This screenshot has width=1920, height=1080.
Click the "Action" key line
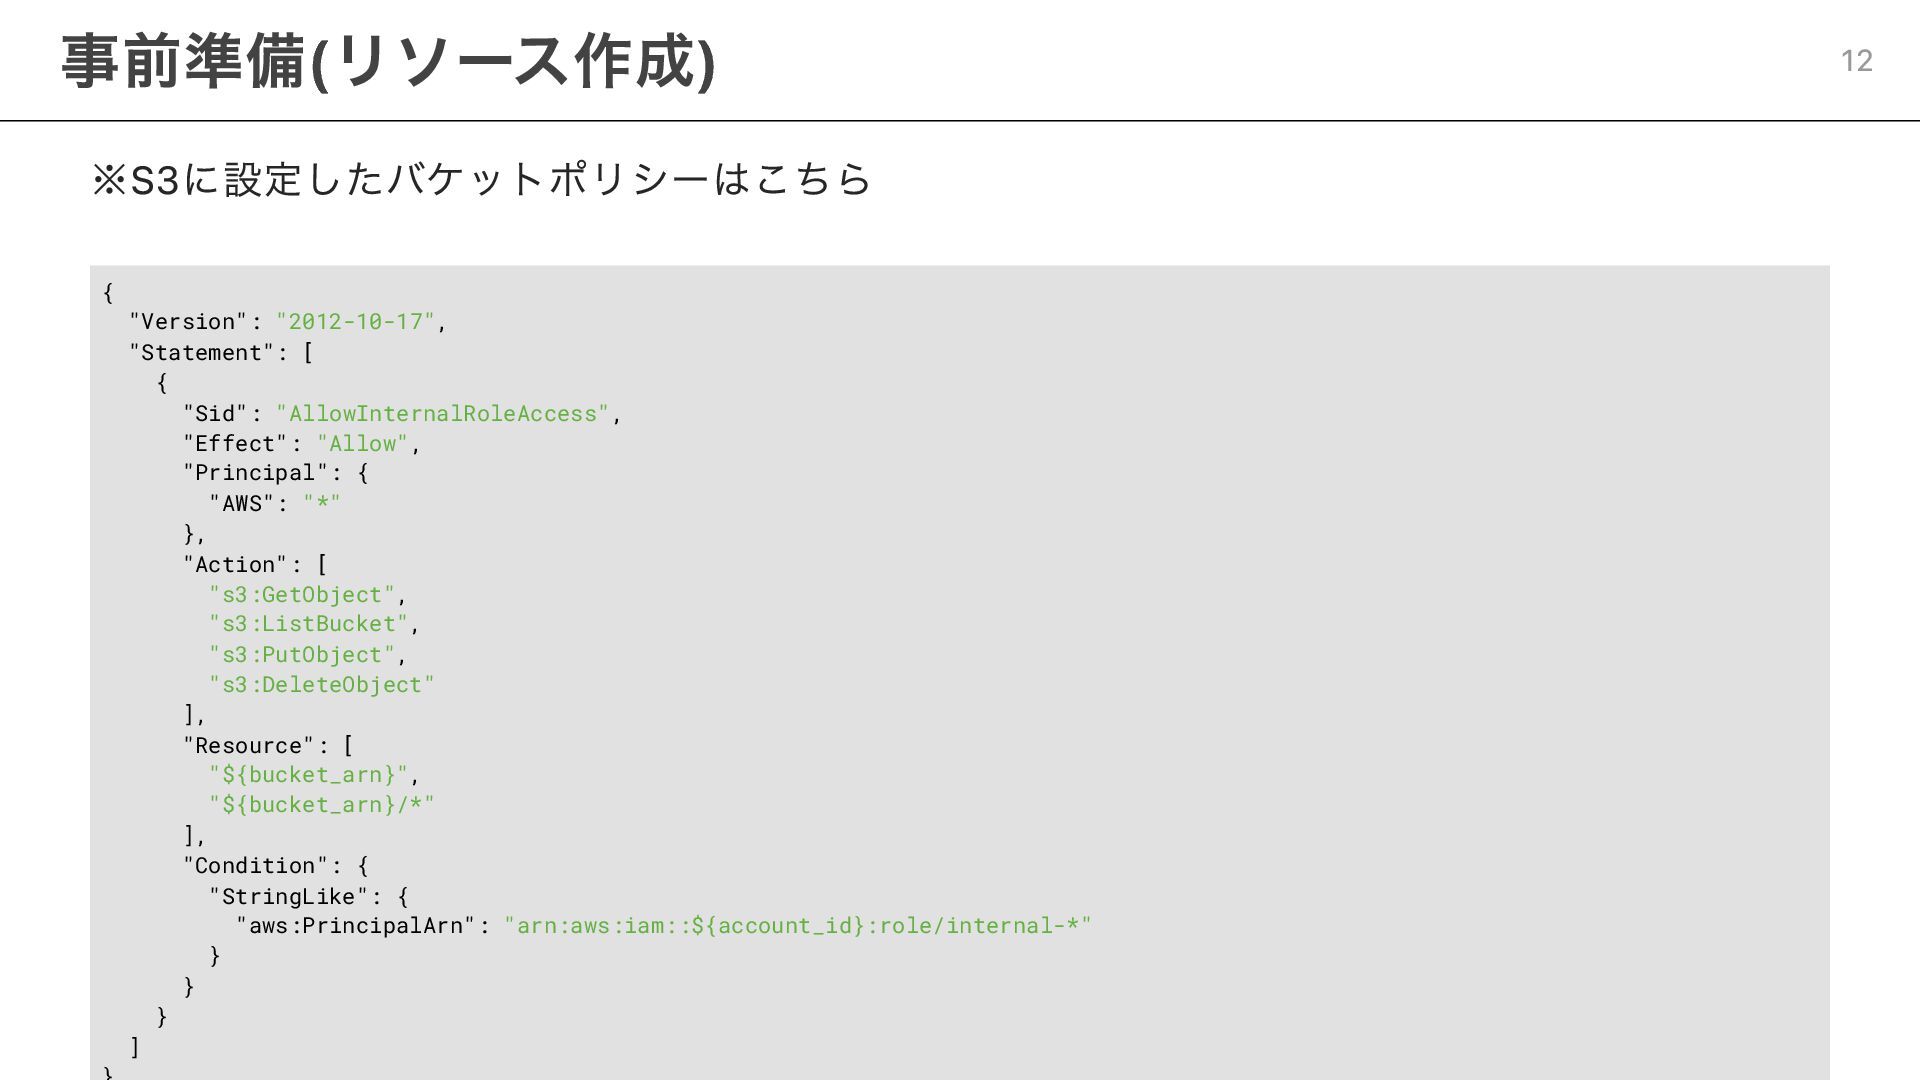255,565
